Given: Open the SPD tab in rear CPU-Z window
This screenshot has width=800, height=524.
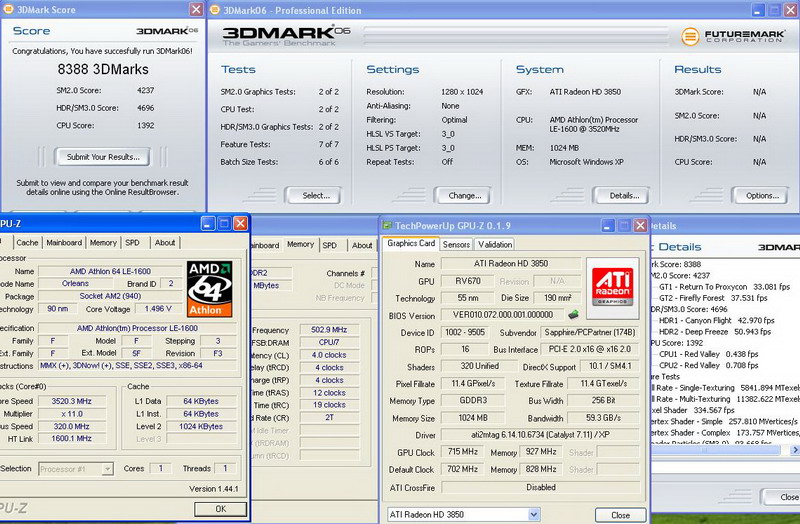Looking at the screenshot, I should tap(330, 245).
